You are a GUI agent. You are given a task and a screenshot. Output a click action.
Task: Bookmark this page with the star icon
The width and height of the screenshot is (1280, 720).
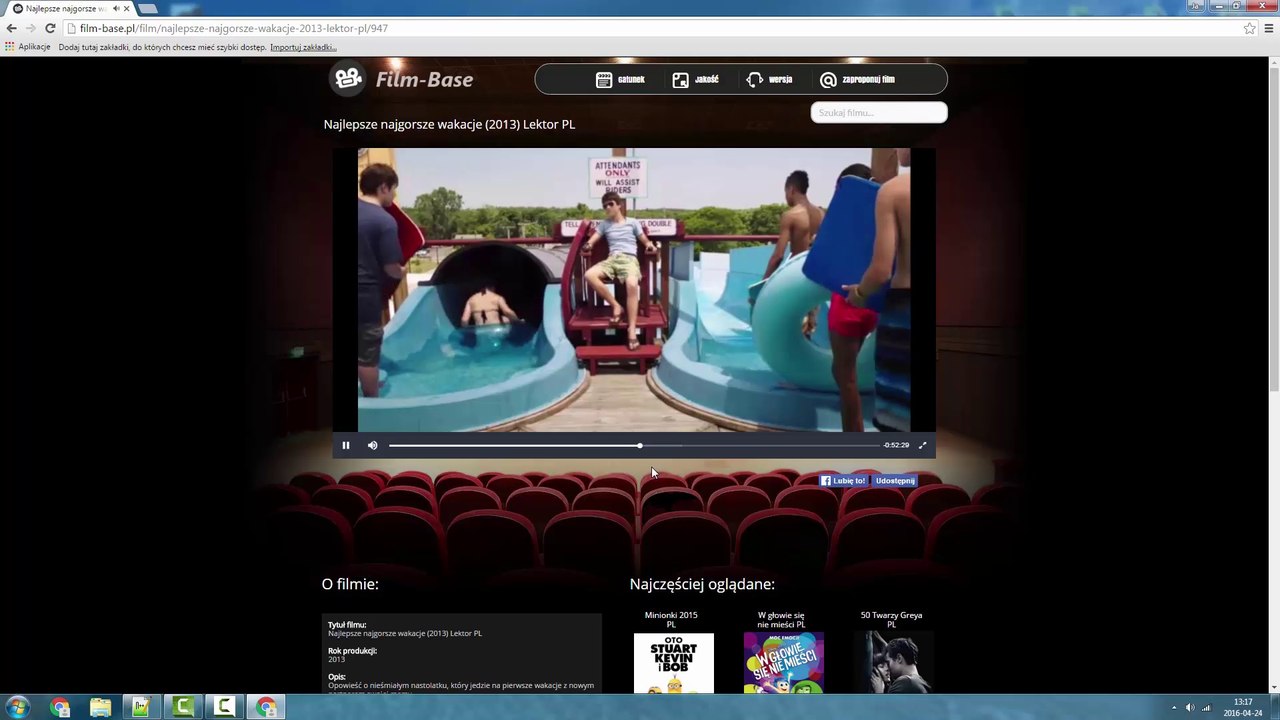(x=1249, y=28)
